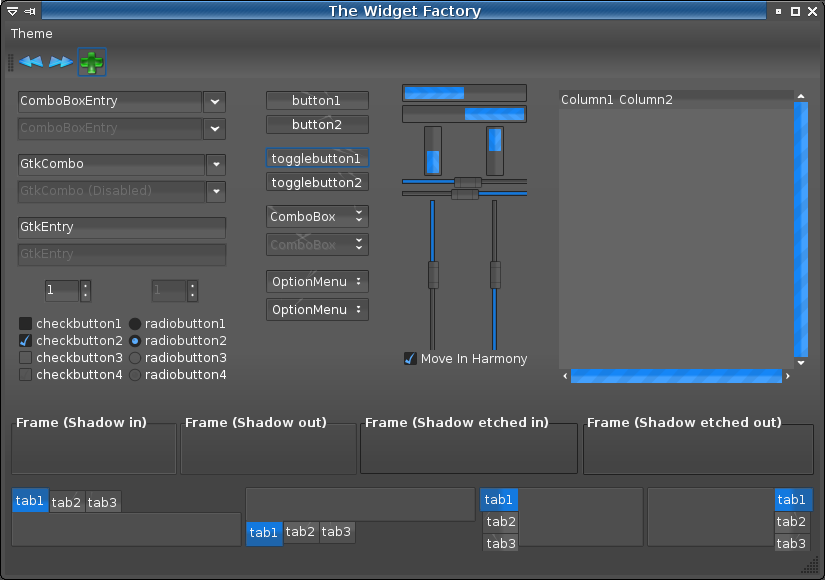
Task: Click the left tall vertical slider handle
Action: point(433,275)
